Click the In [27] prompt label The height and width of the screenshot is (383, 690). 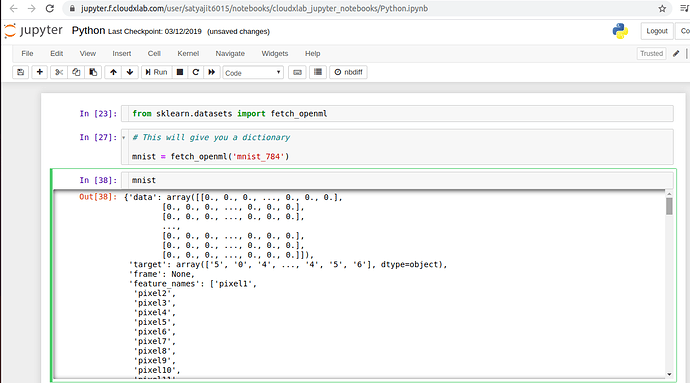[98, 137]
